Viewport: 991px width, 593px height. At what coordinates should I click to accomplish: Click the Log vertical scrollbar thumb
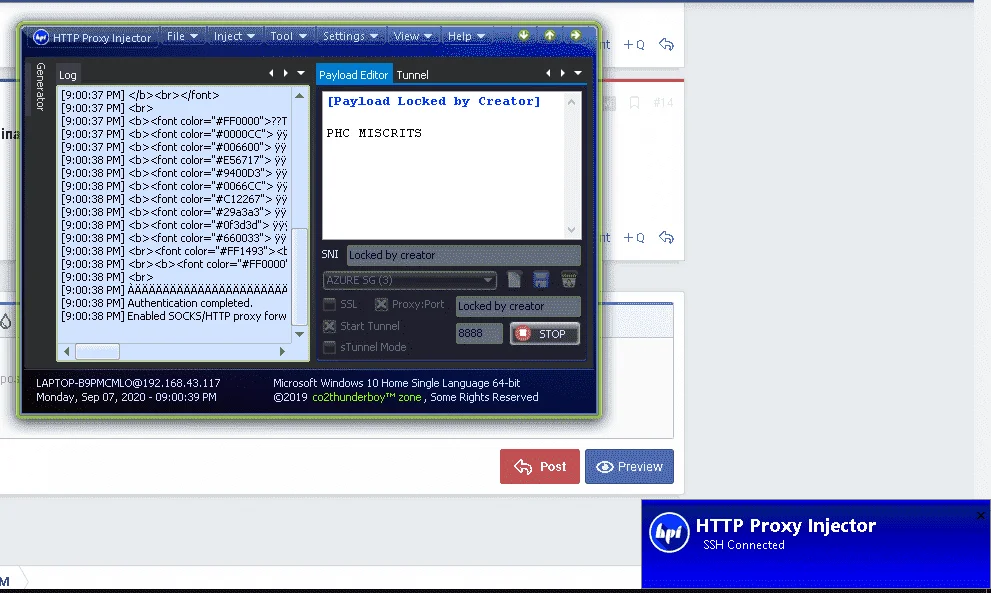(300, 277)
